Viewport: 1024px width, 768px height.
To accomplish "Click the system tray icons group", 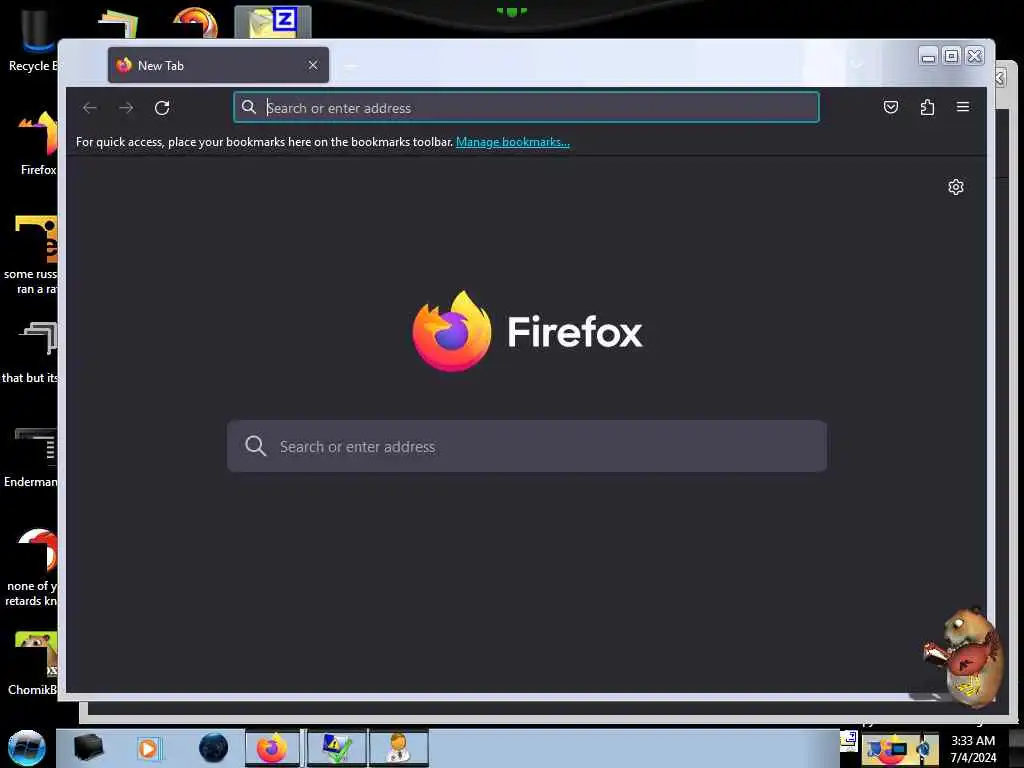I will pos(900,750).
